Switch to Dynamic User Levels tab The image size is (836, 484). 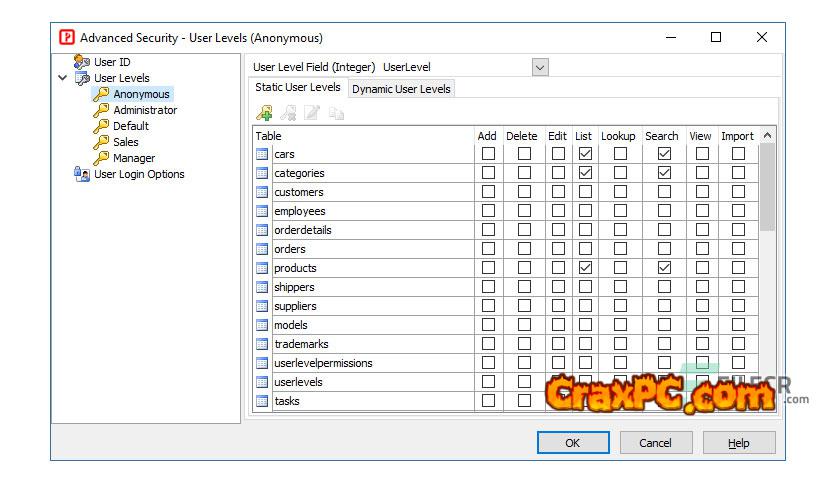point(401,89)
